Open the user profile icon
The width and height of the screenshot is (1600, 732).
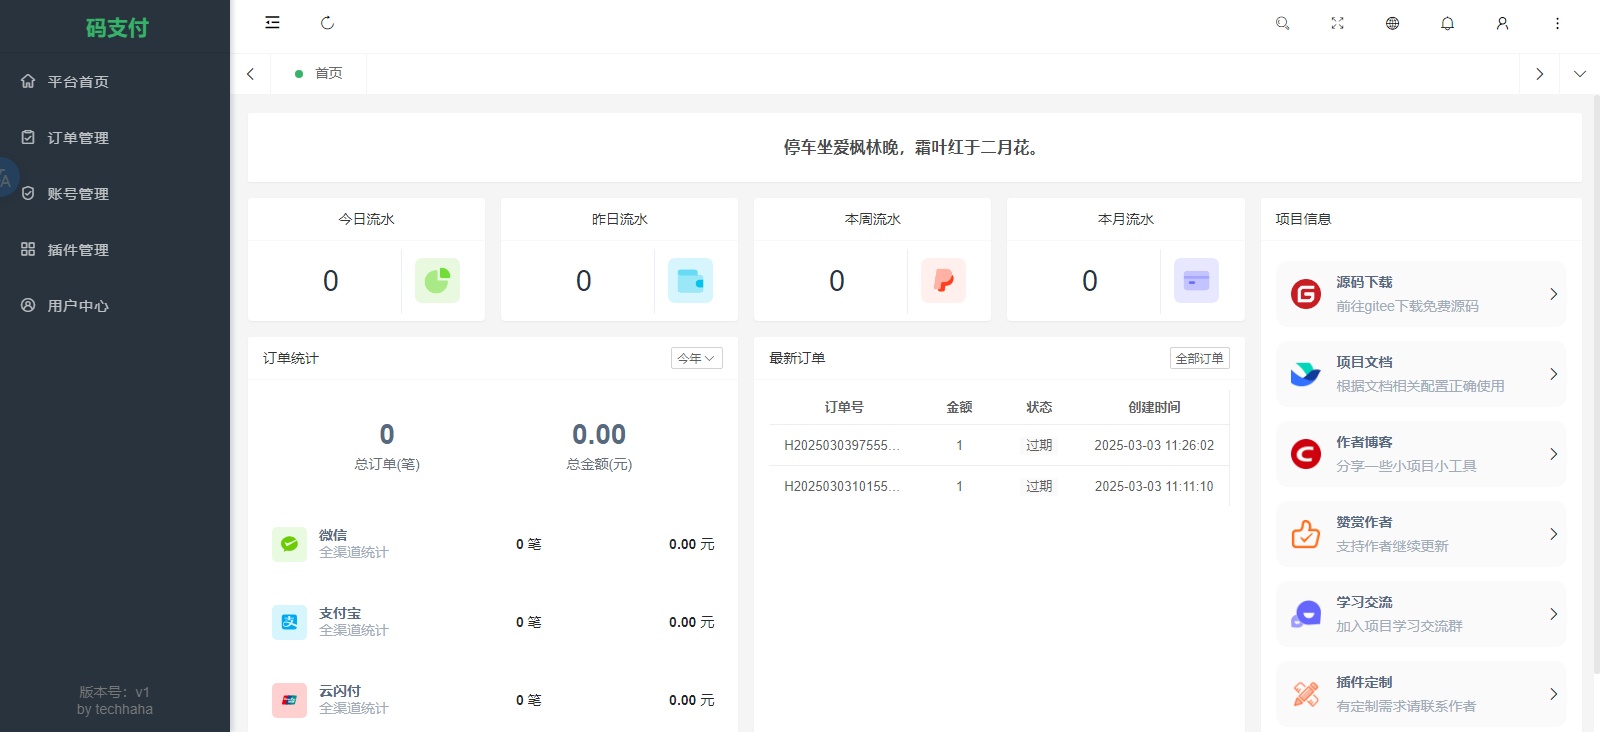coord(1502,23)
